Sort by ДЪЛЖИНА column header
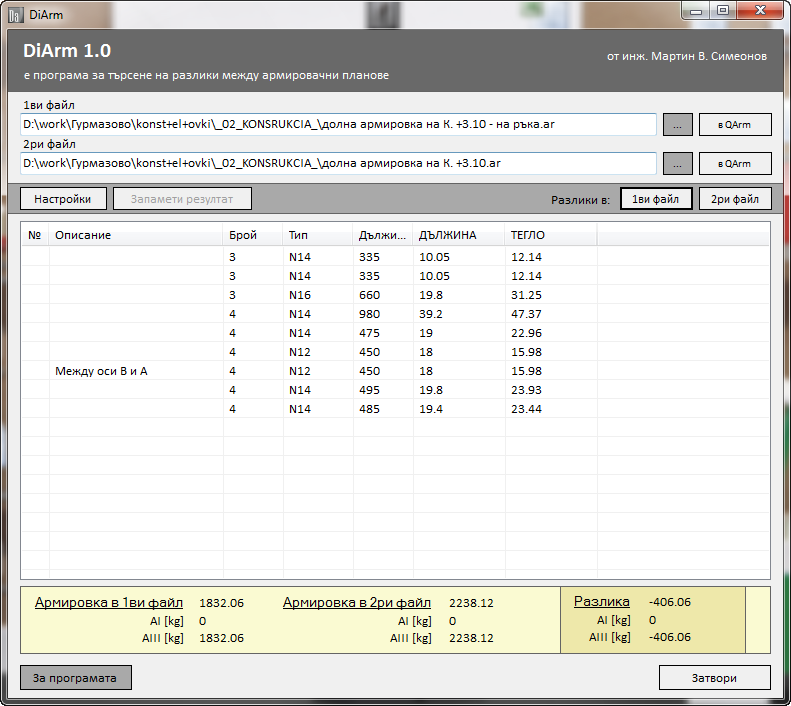The image size is (791, 706). click(458, 235)
